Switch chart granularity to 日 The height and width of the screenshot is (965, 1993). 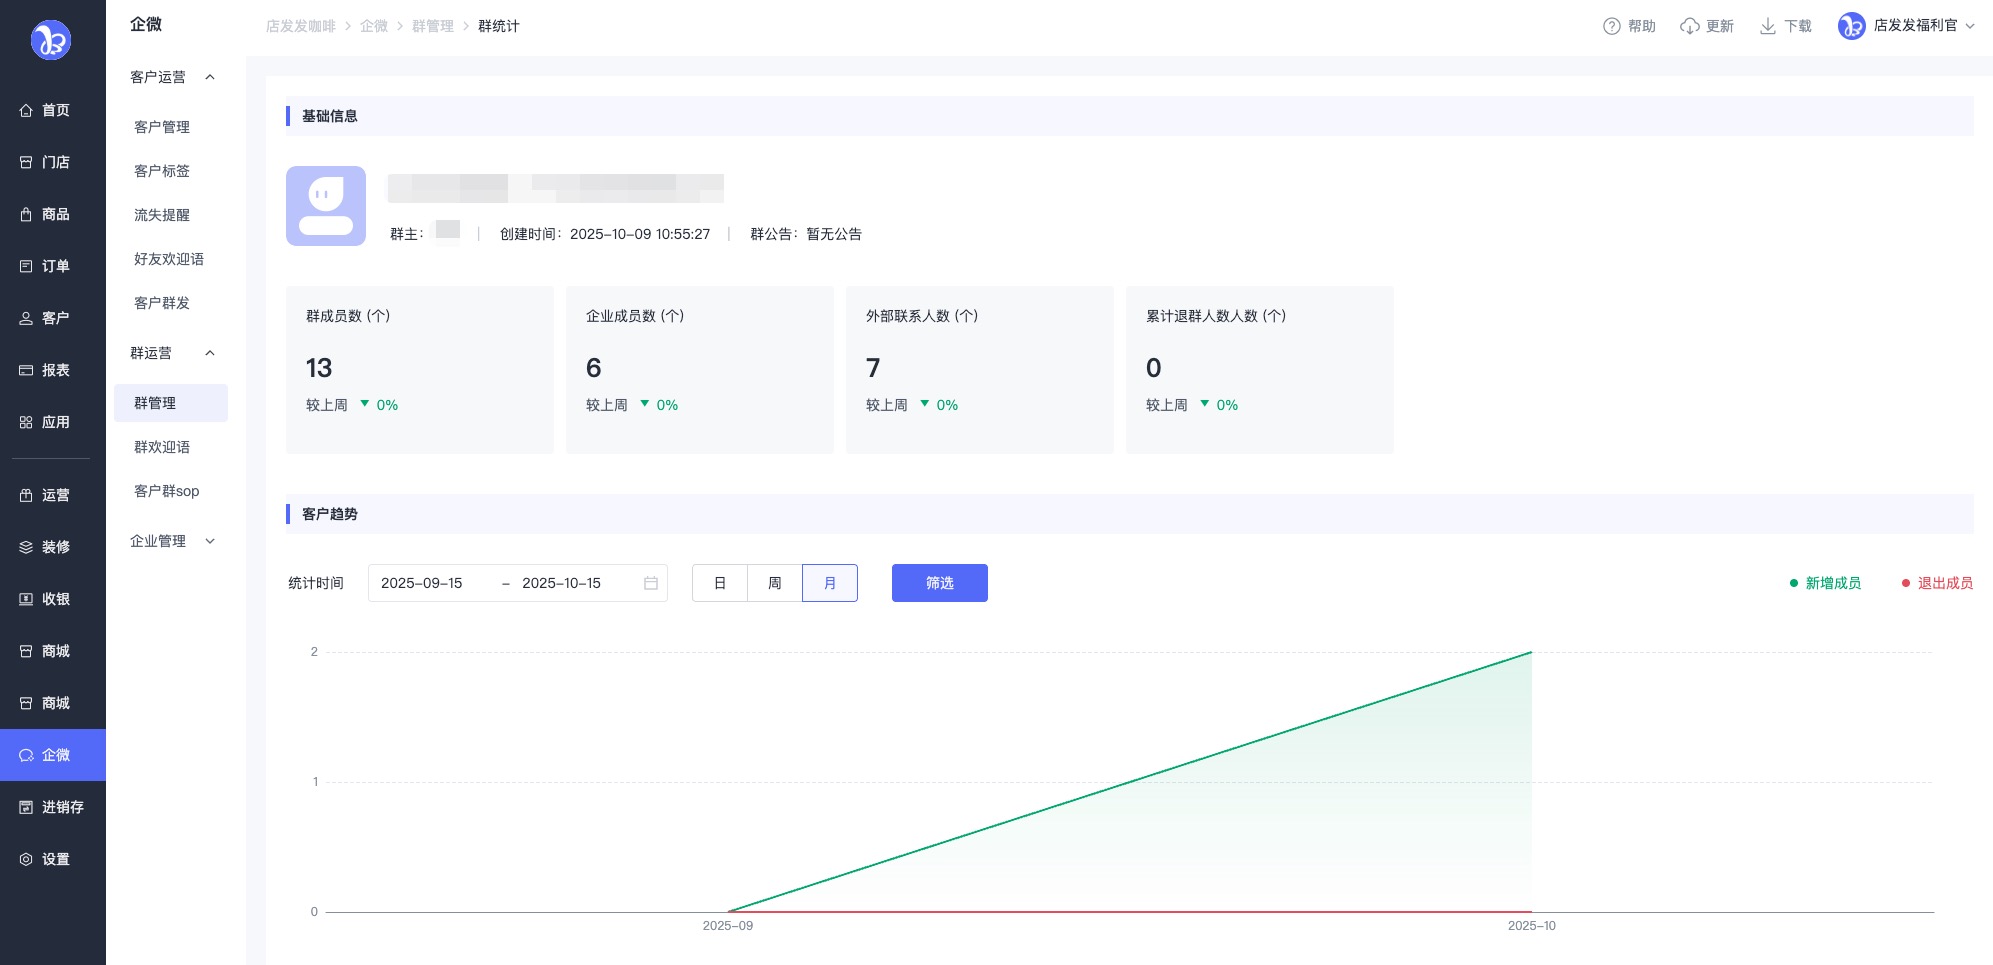720,583
